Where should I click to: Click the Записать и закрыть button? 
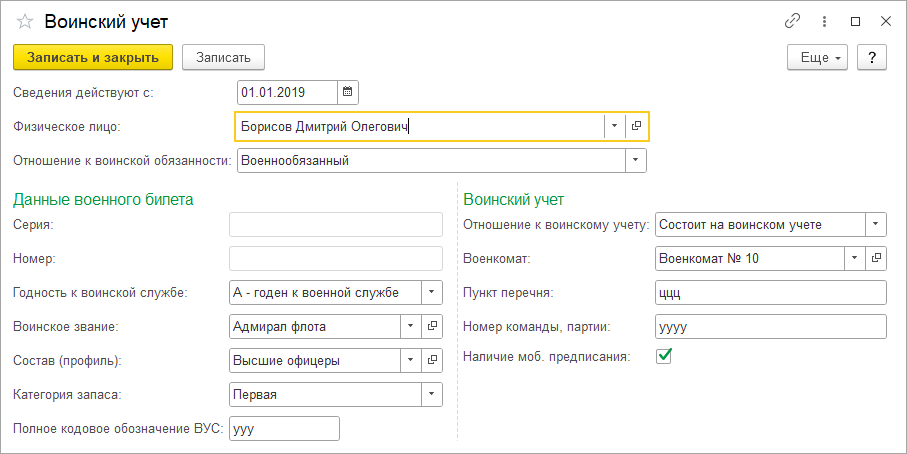tap(93, 58)
